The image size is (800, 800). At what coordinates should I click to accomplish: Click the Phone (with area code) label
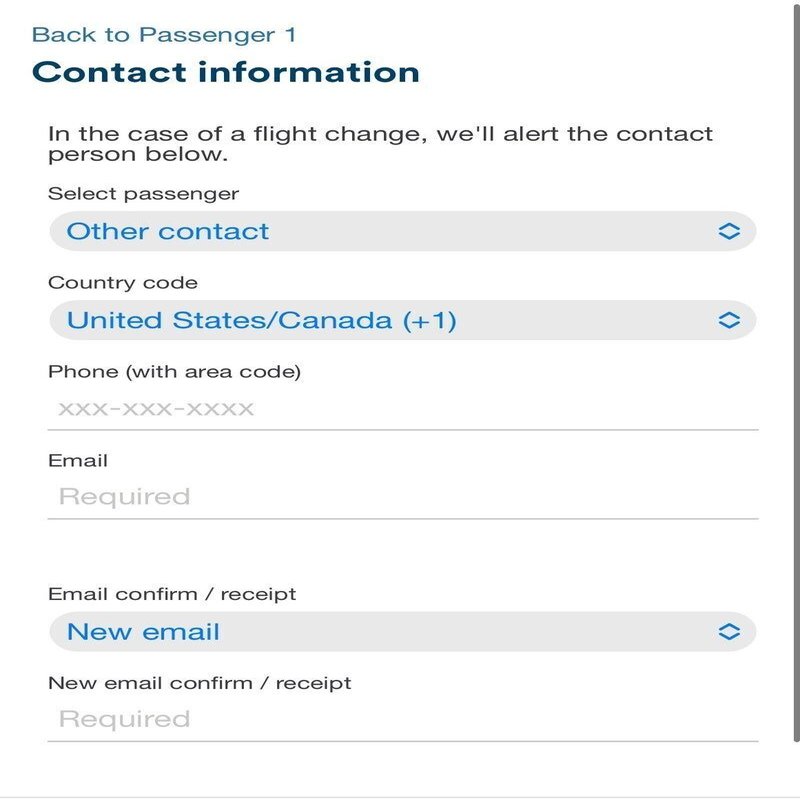tap(174, 372)
